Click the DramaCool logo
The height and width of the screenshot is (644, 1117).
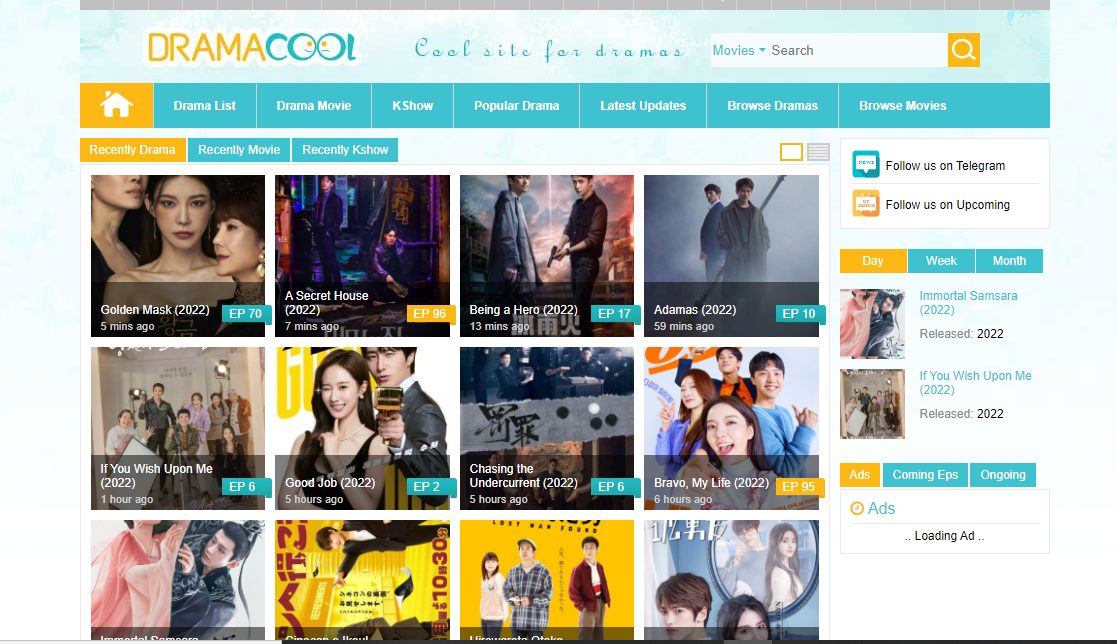251,48
